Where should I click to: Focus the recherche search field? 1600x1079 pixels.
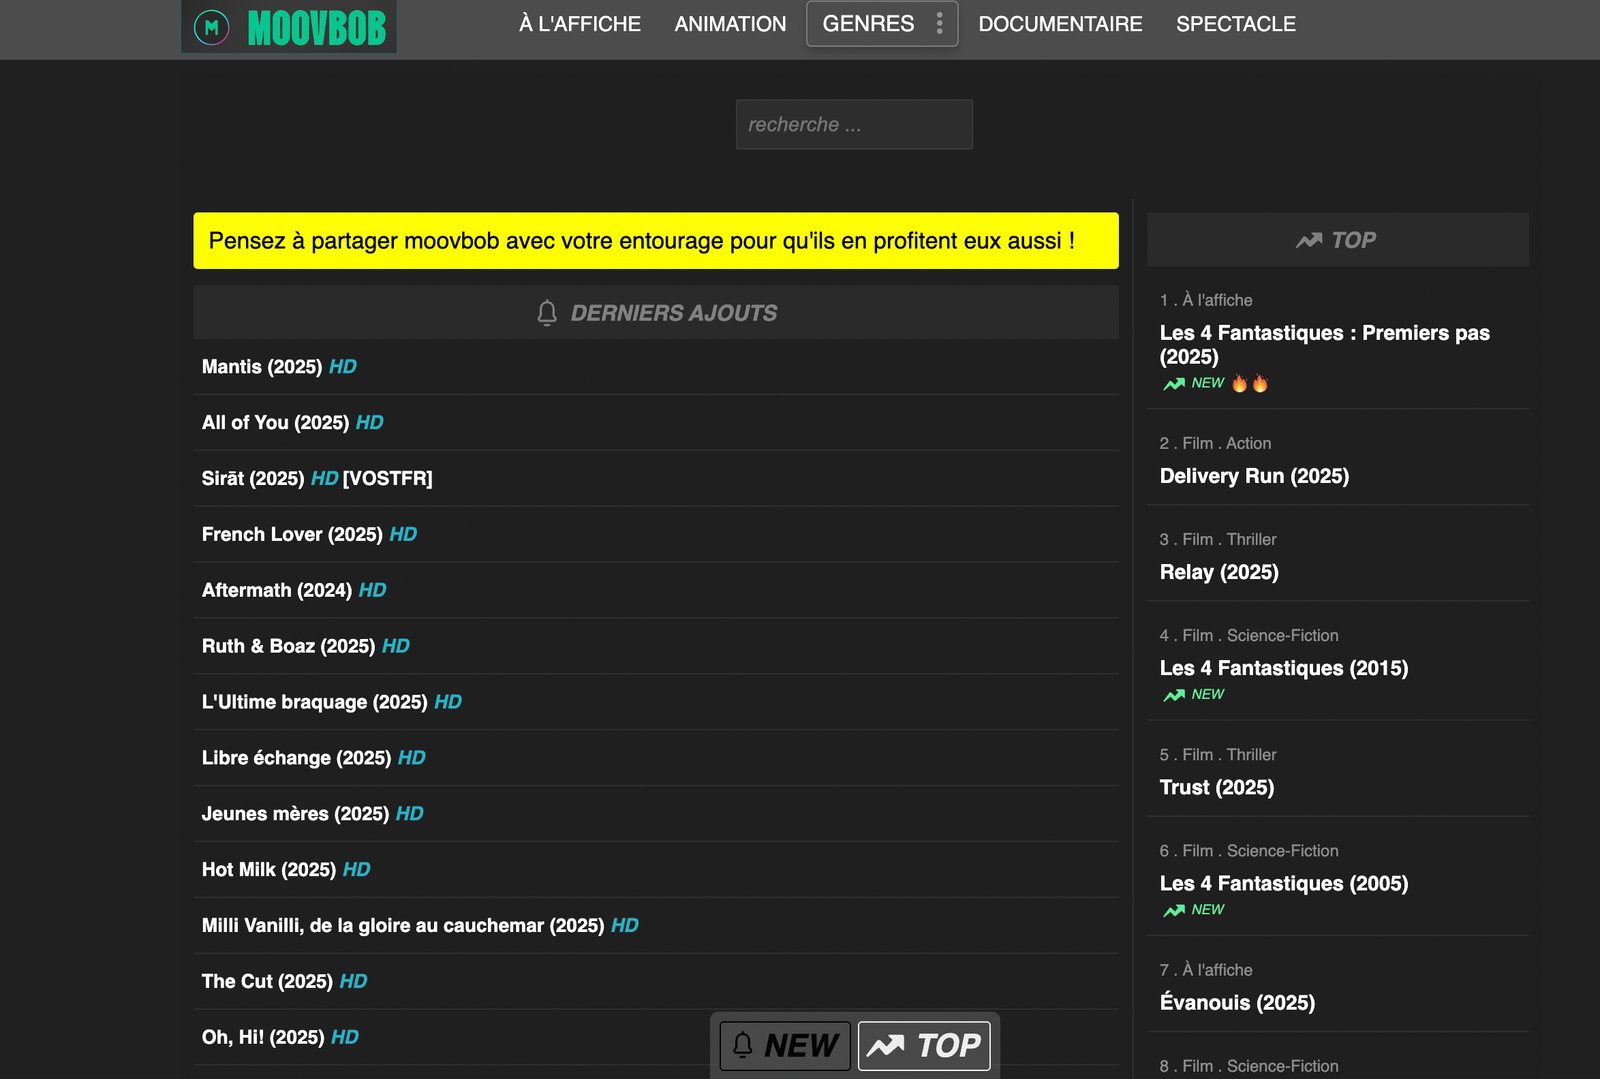pyautogui.click(x=854, y=125)
